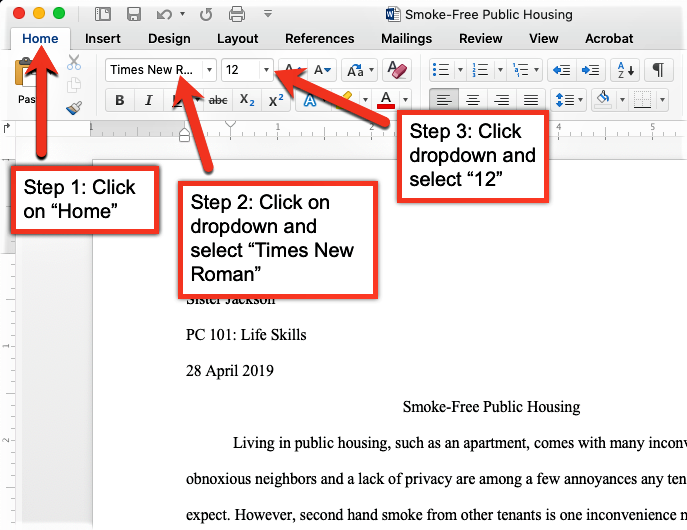Click the Subscript X2 icon
This screenshot has width=687, height=530.
[247, 100]
